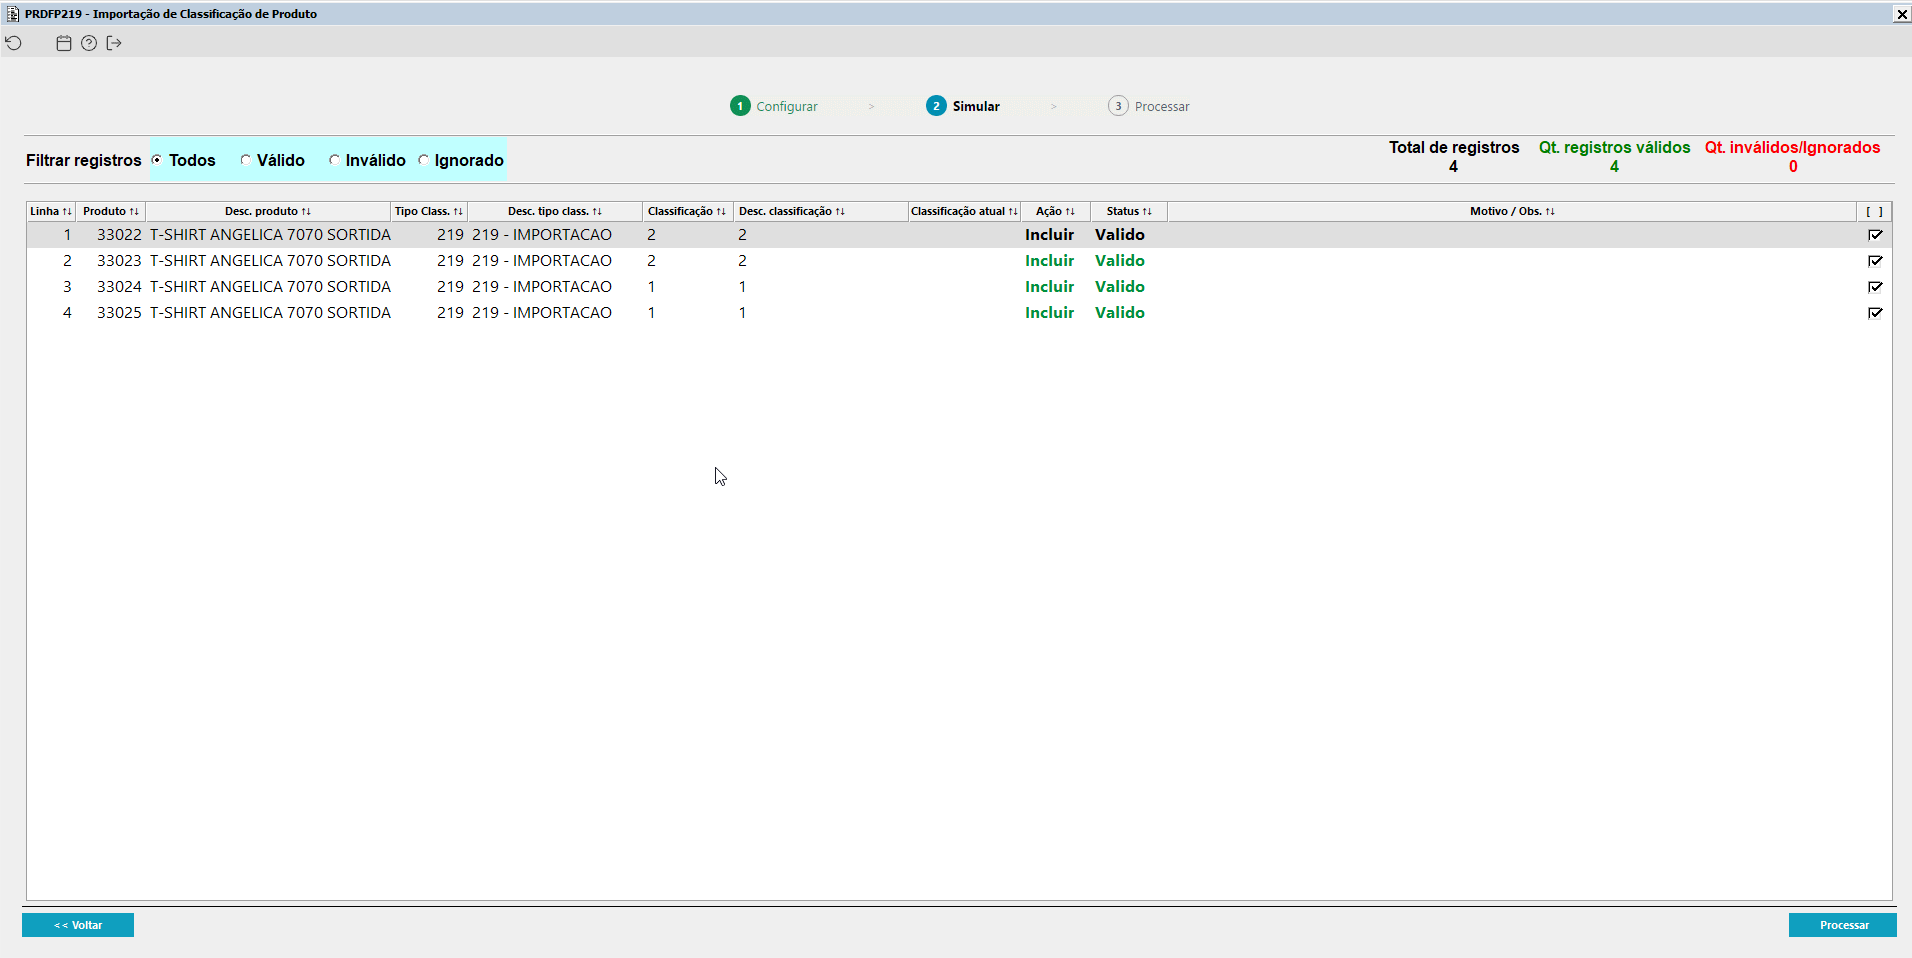Sort by the Status column header
Image resolution: width=1912 pixels, height=958 pixels.
click(x=1129, y=211)
